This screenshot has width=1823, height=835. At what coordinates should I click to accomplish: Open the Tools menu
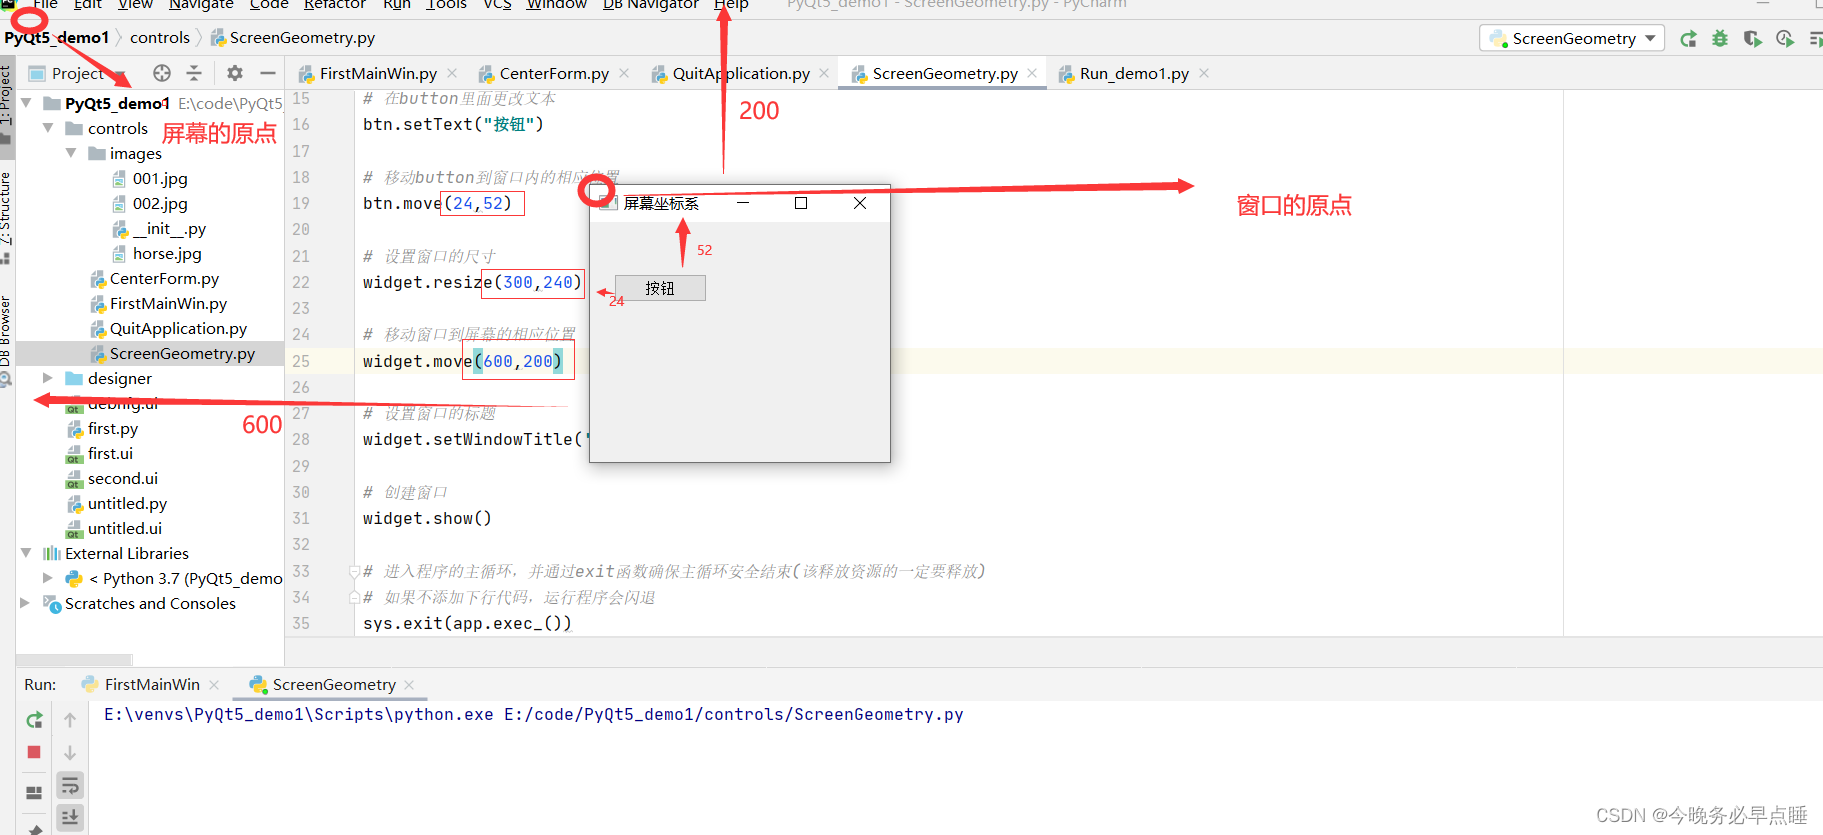click(x=447, y=5)
